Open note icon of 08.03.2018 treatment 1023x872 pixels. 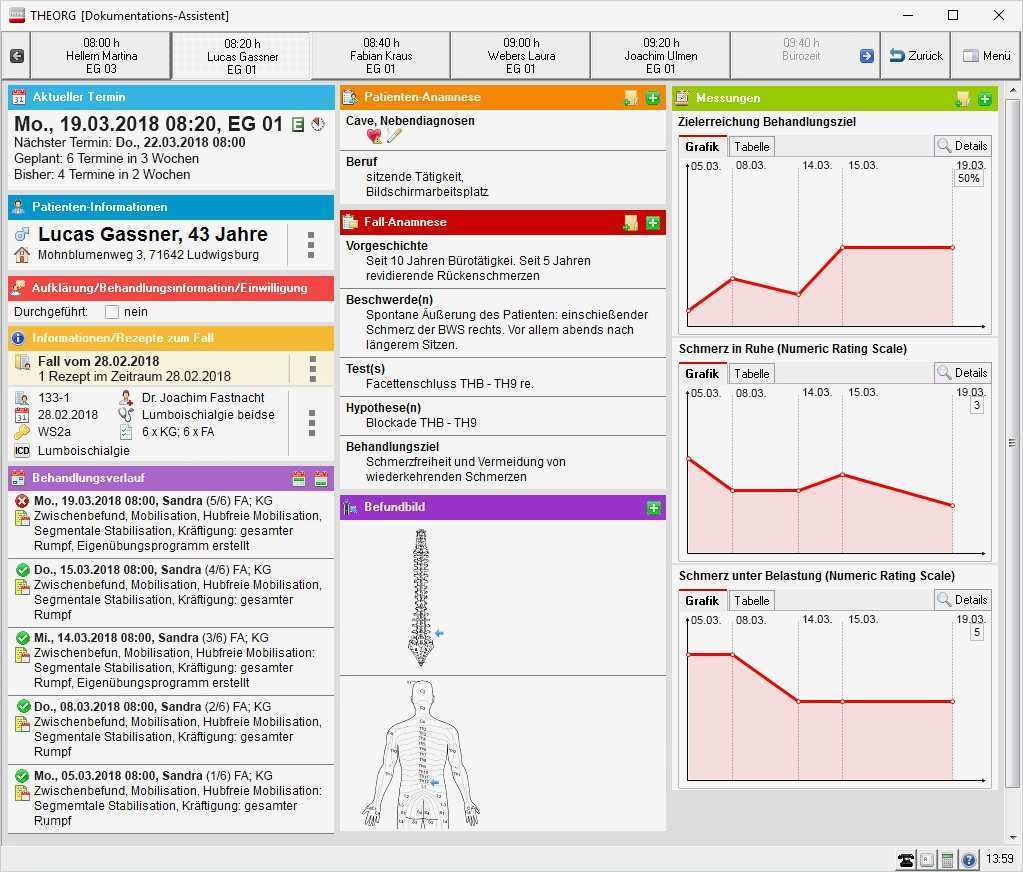(x=22, y=723)
